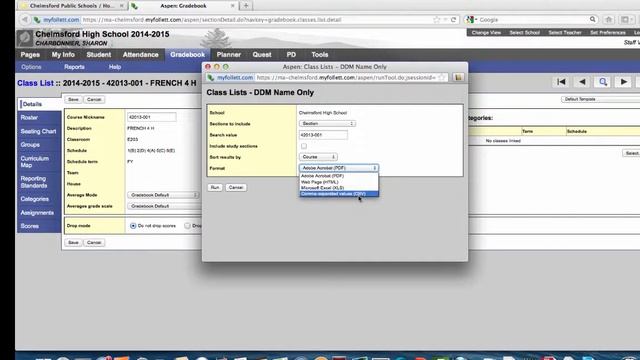Open the Tools tab
This screenshot has height=360, width=640.
coord(320,55)
